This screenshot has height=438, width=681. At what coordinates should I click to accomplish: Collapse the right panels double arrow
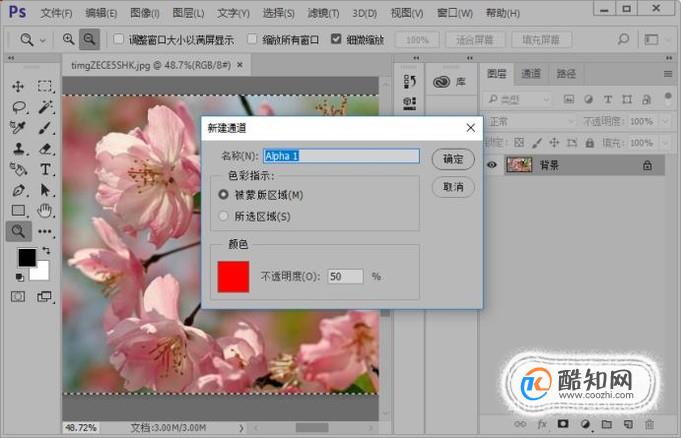click(669, 58)
